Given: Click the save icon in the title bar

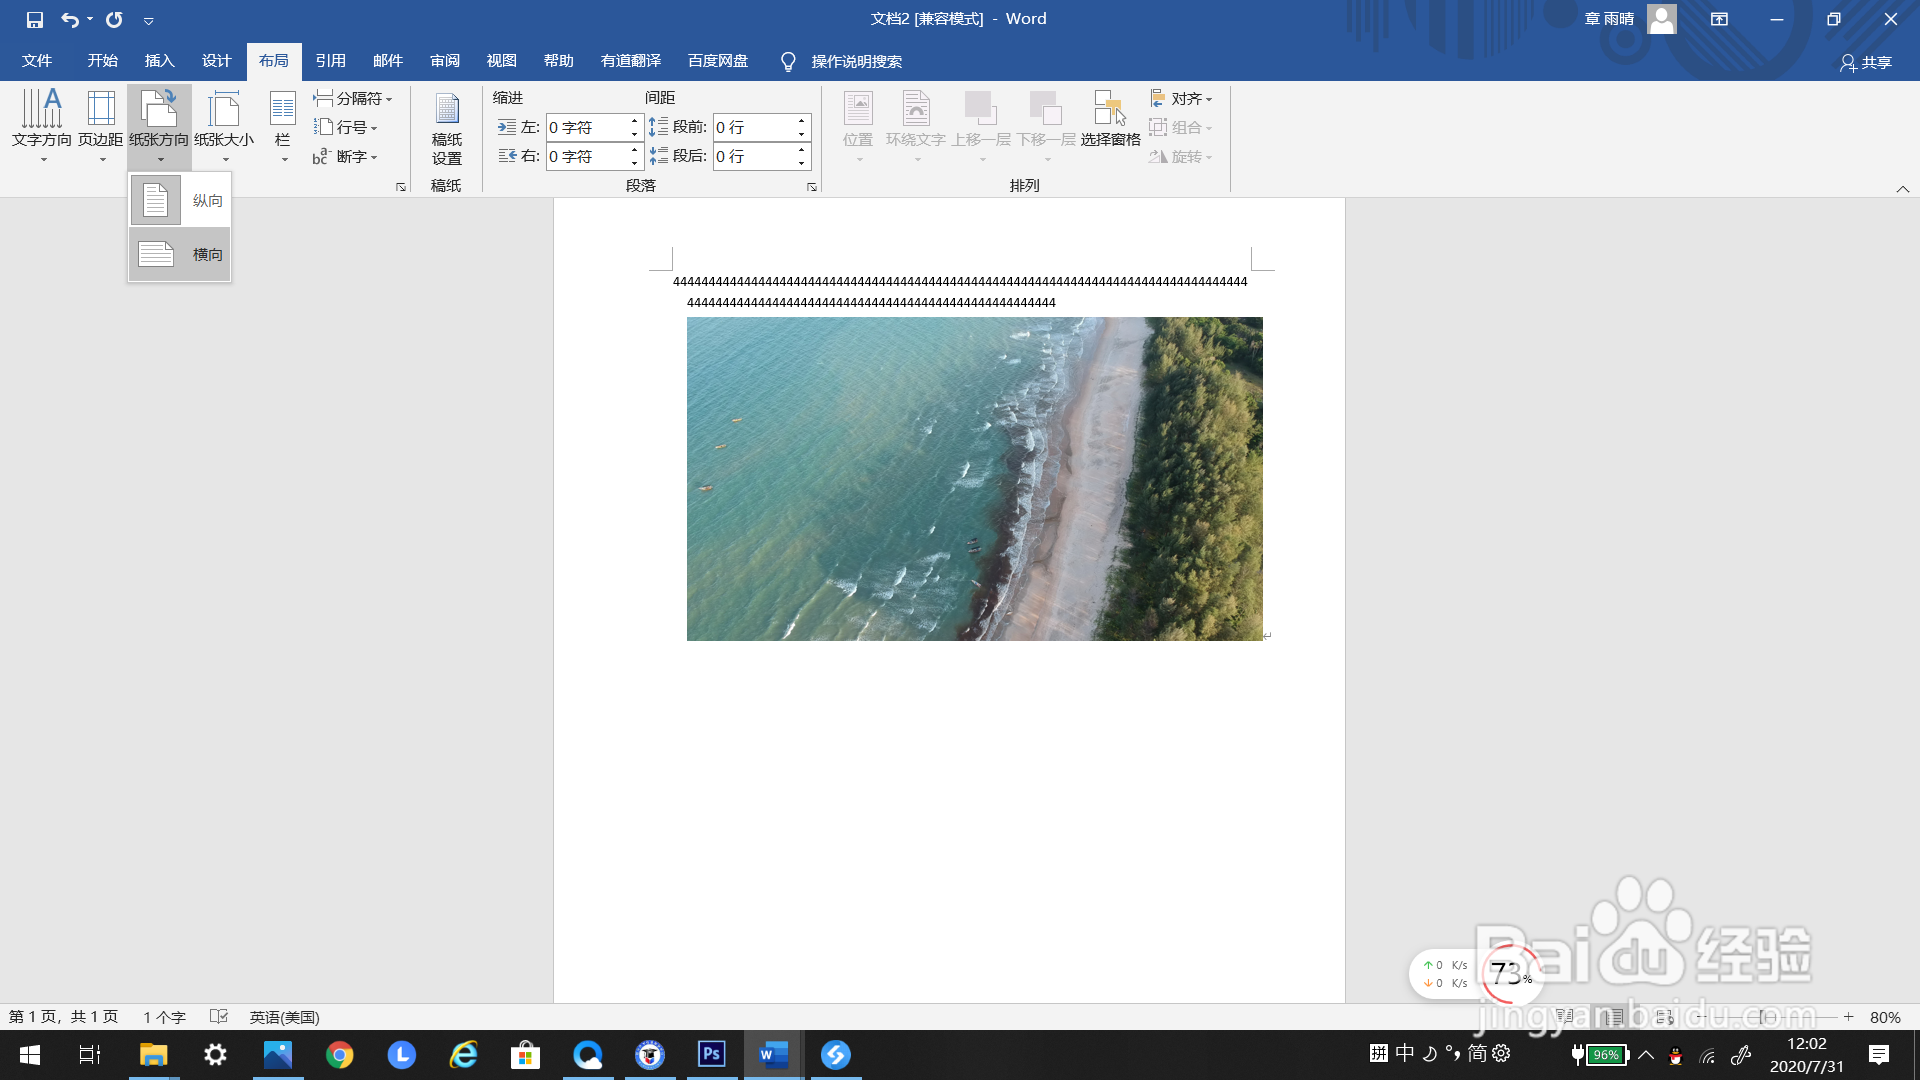Looking at the screenshot, I should [35, 19].
